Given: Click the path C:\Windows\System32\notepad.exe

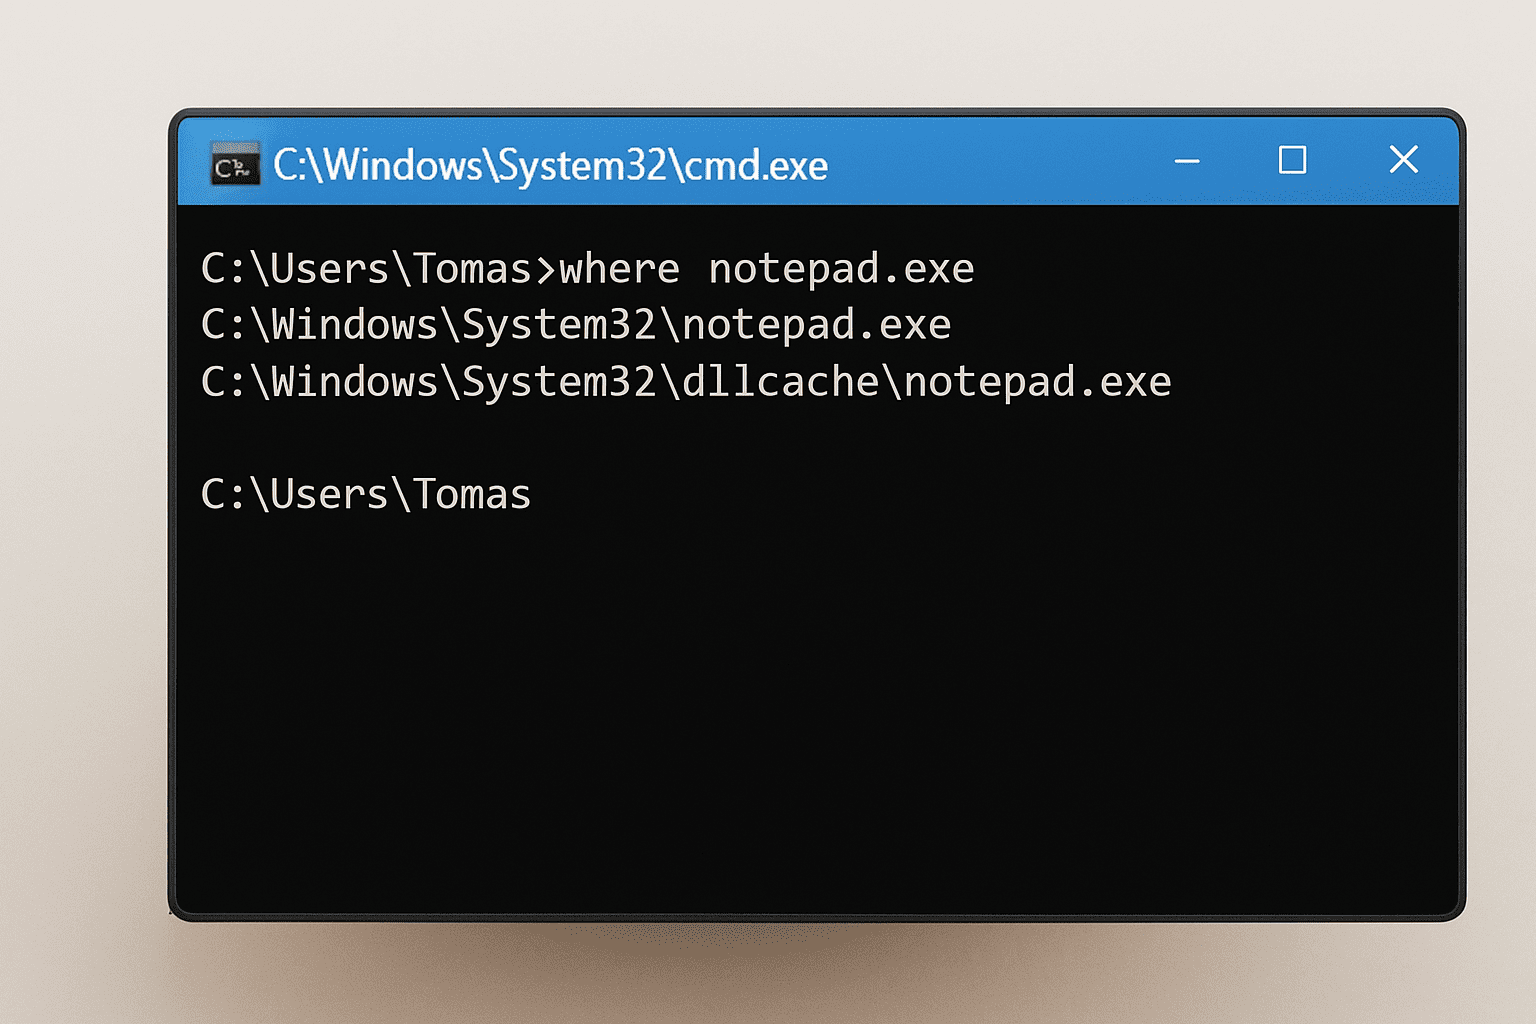Looking at the screenshot, I should (575, 323).
